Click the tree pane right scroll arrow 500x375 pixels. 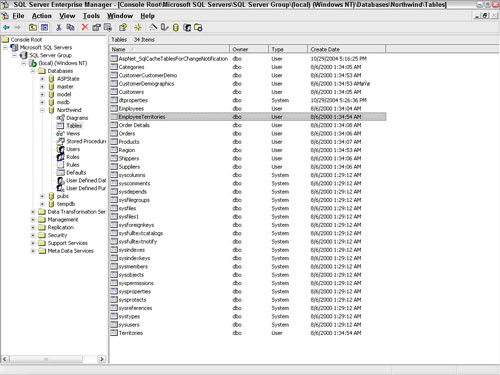(x=102, y=359)
